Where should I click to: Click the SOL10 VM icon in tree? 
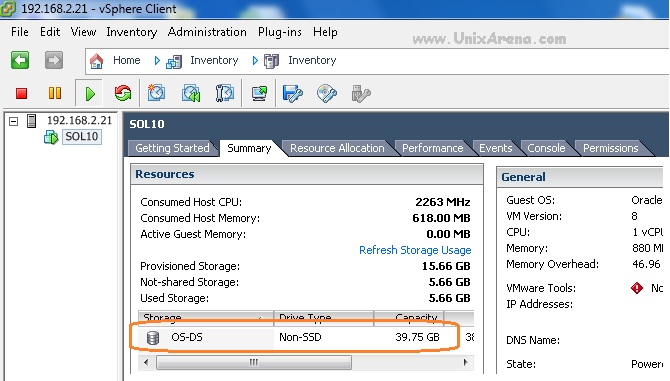pos(51,137)
